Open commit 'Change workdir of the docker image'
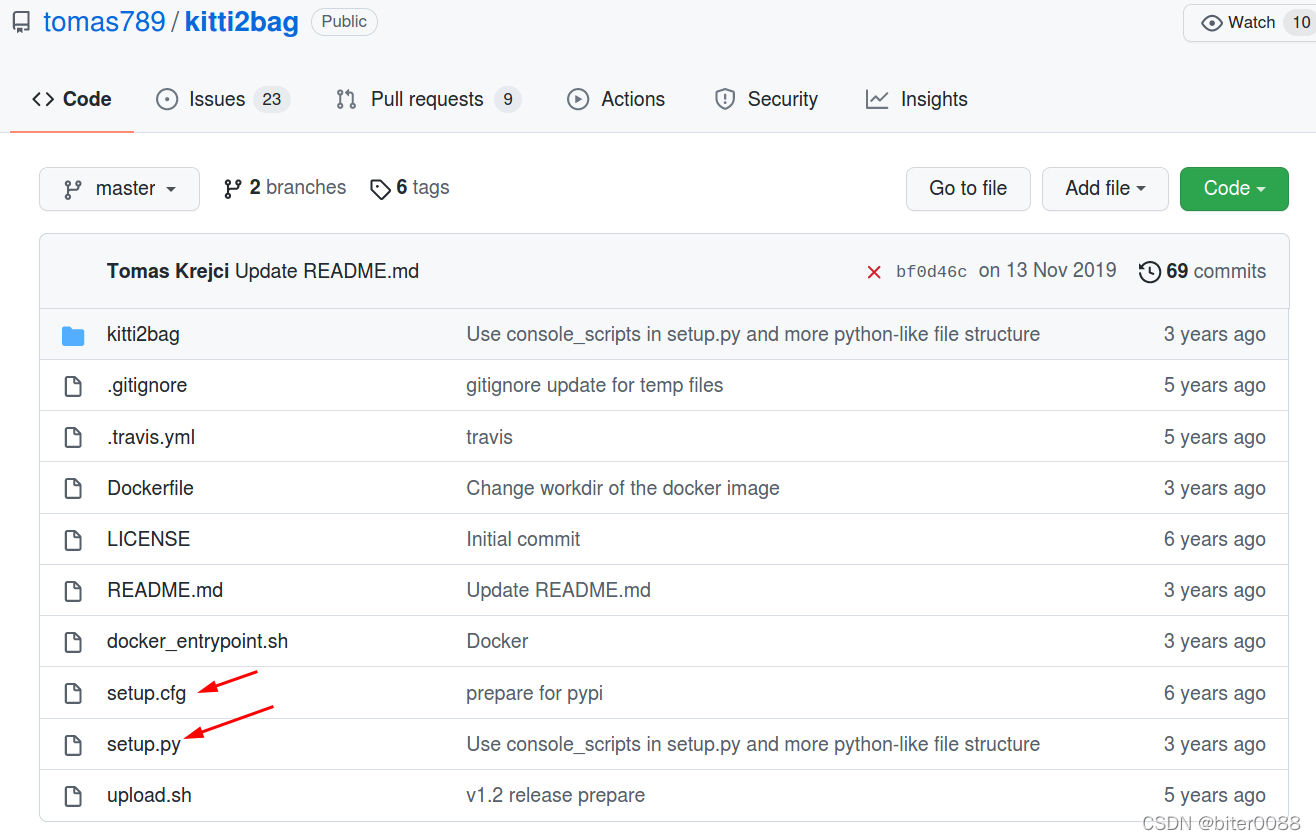1316x840 pixels. (623, 488)
